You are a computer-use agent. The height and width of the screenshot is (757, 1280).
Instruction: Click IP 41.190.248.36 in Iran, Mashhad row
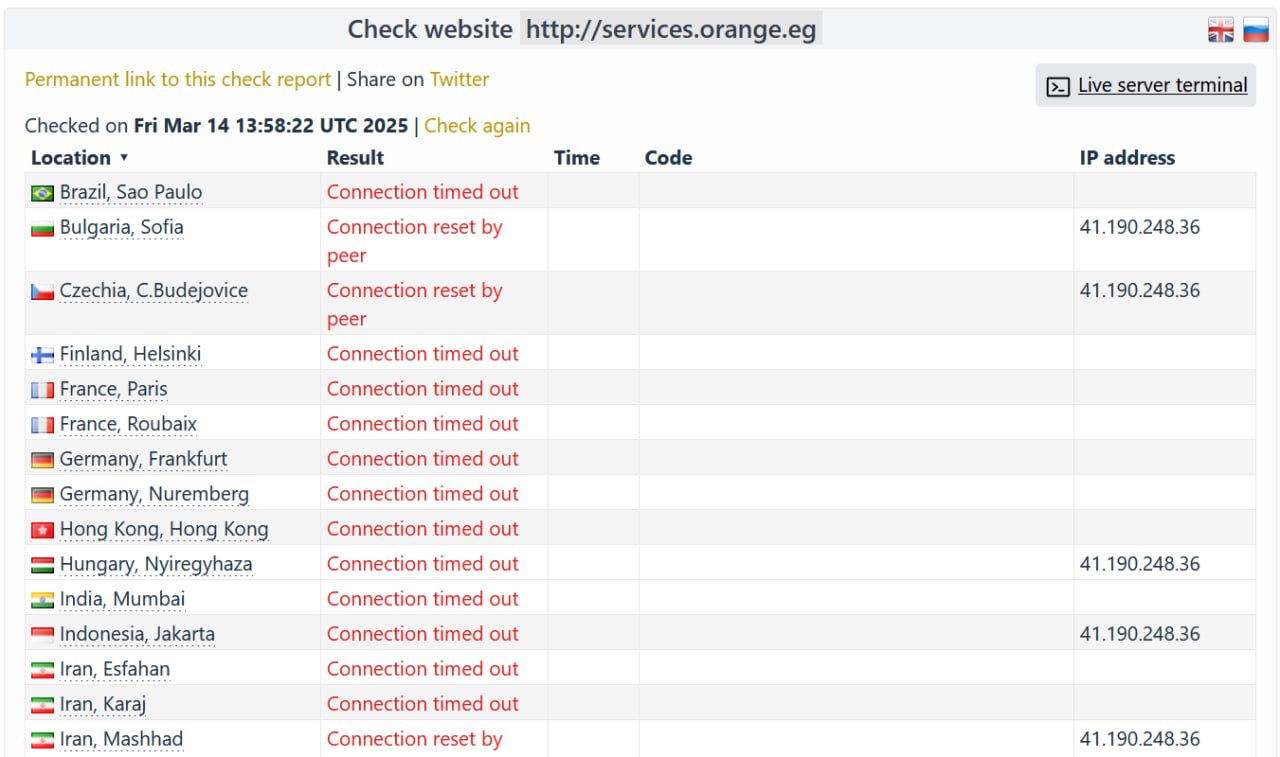pos(1140,739)
